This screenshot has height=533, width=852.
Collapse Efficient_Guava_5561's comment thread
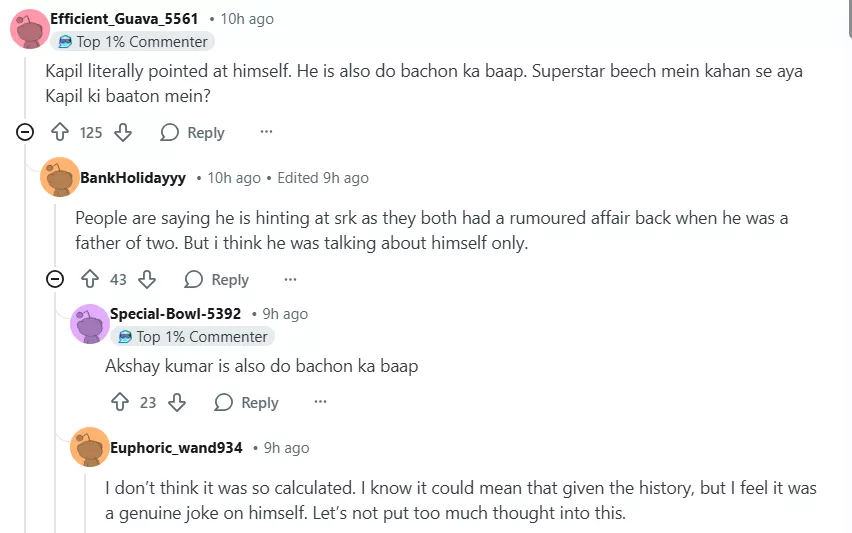tap(25, 132)
